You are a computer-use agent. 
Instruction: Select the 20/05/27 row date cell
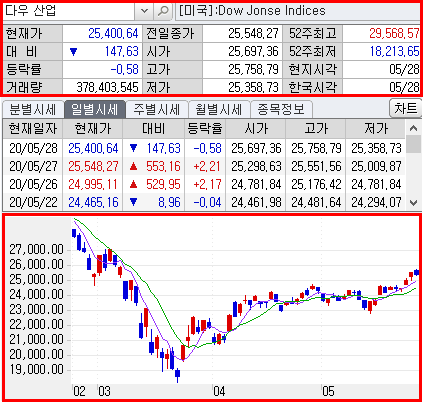pyautogui.click(x=33, y=166)
